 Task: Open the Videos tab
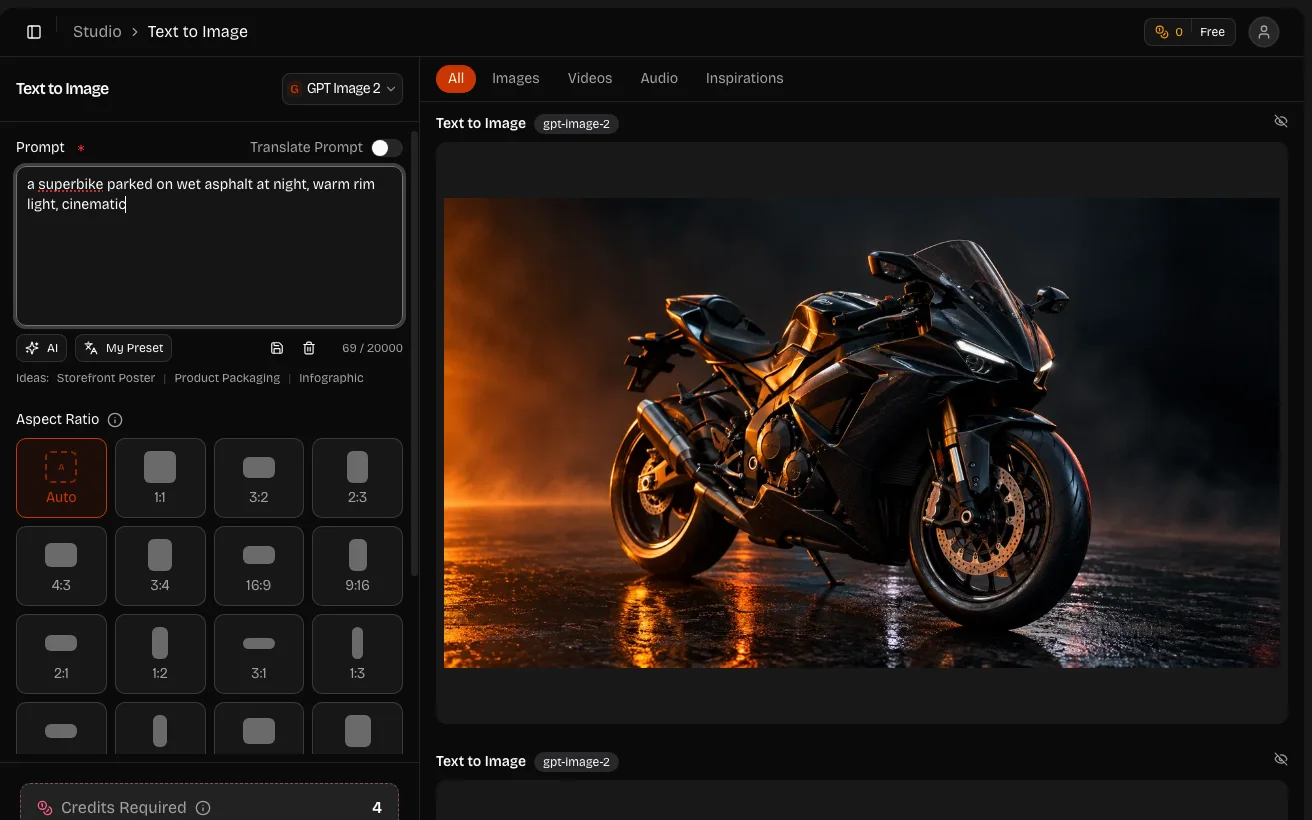tap(590, 78)
